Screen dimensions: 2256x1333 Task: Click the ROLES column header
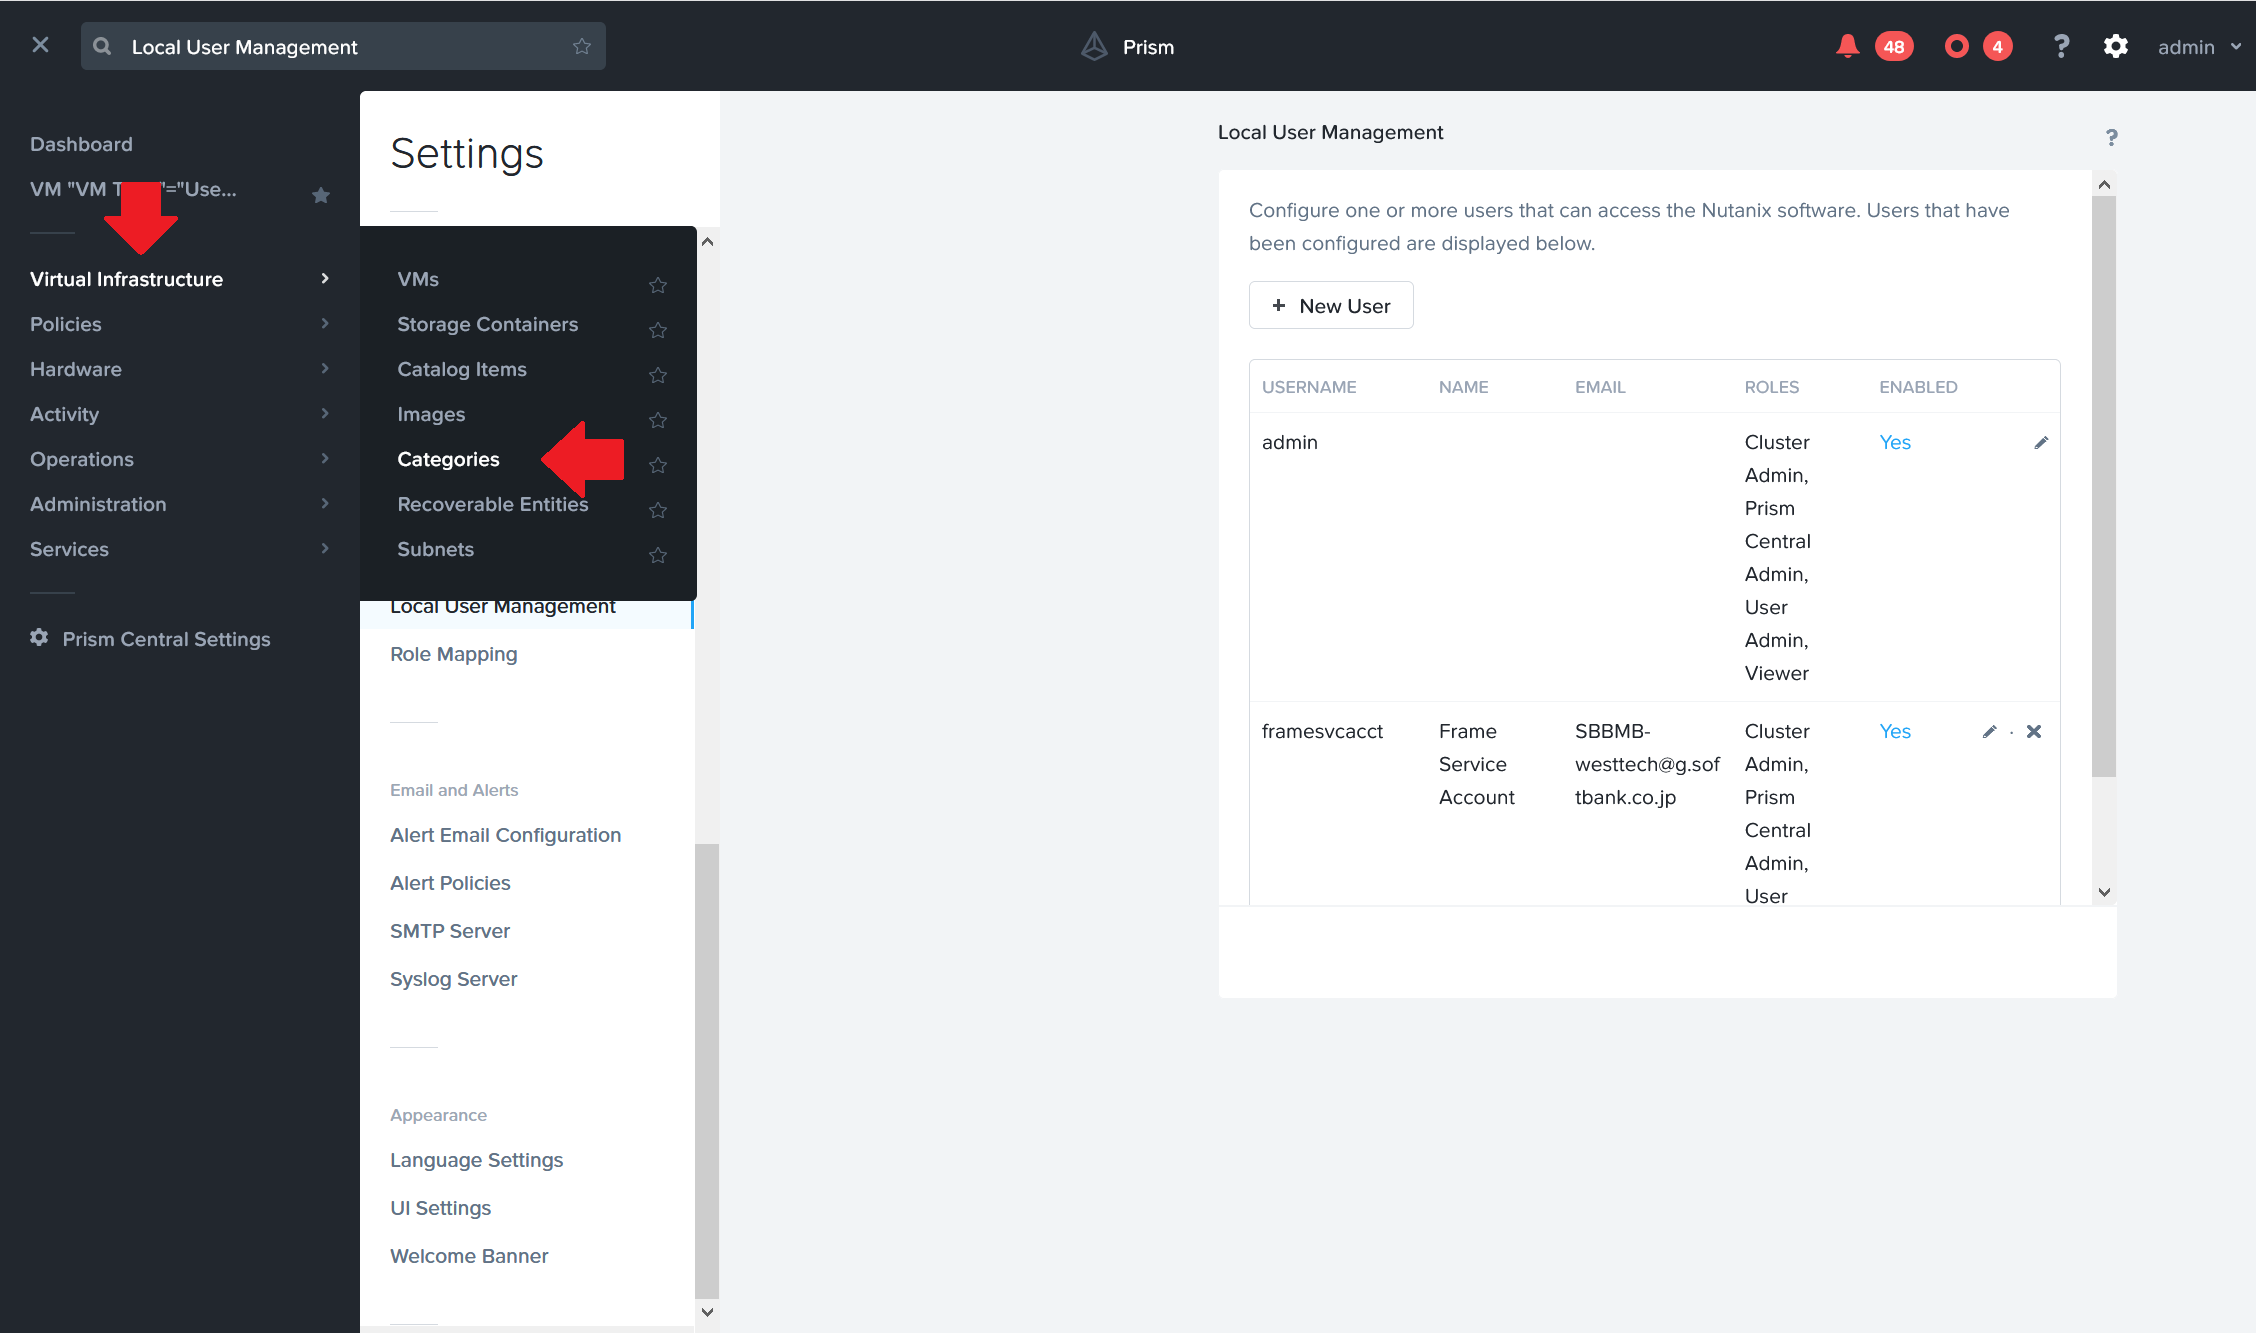(x=1771, y=387)
